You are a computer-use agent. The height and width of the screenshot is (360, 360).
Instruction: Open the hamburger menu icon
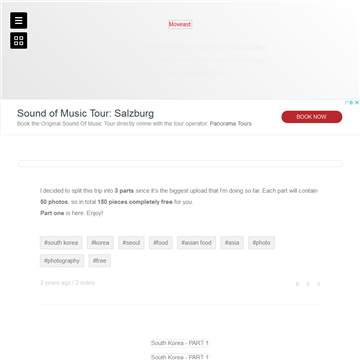coord(19,20)
